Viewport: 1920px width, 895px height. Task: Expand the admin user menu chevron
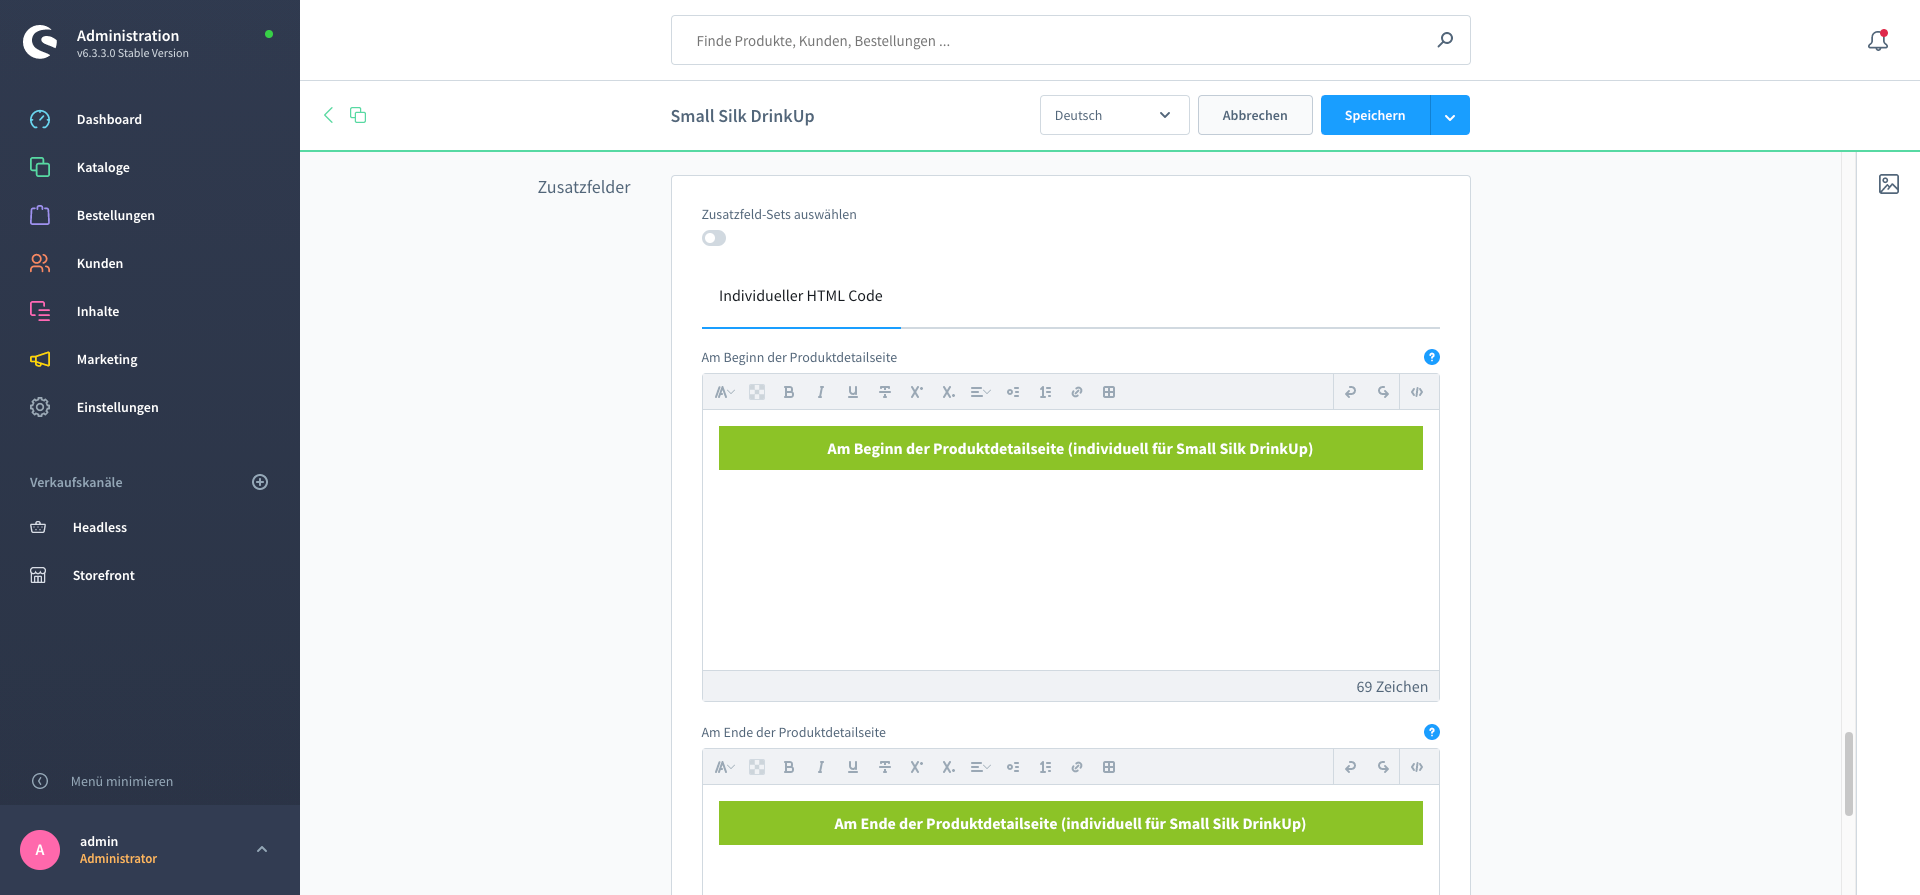(262, 849)
